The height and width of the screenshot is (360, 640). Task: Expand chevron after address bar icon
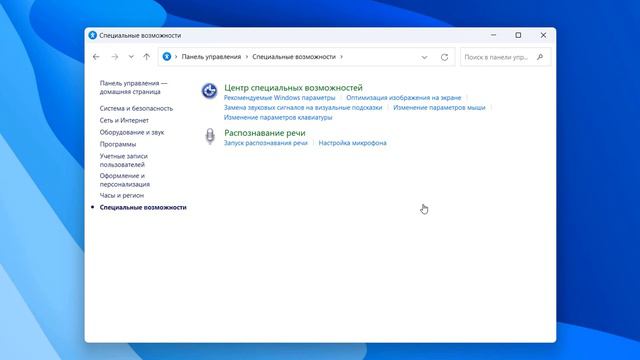(176, 57)
